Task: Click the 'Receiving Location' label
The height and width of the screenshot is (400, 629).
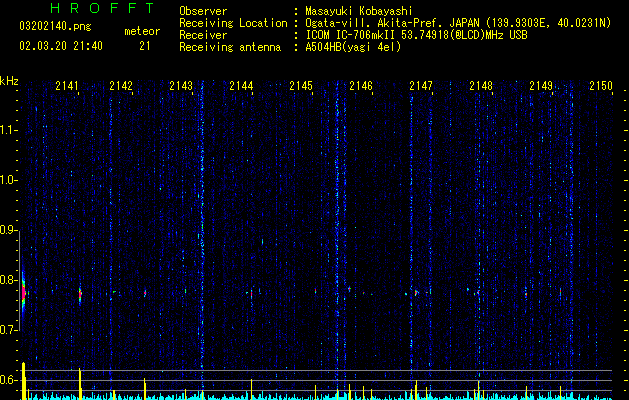Action: [x=233, y=23]
